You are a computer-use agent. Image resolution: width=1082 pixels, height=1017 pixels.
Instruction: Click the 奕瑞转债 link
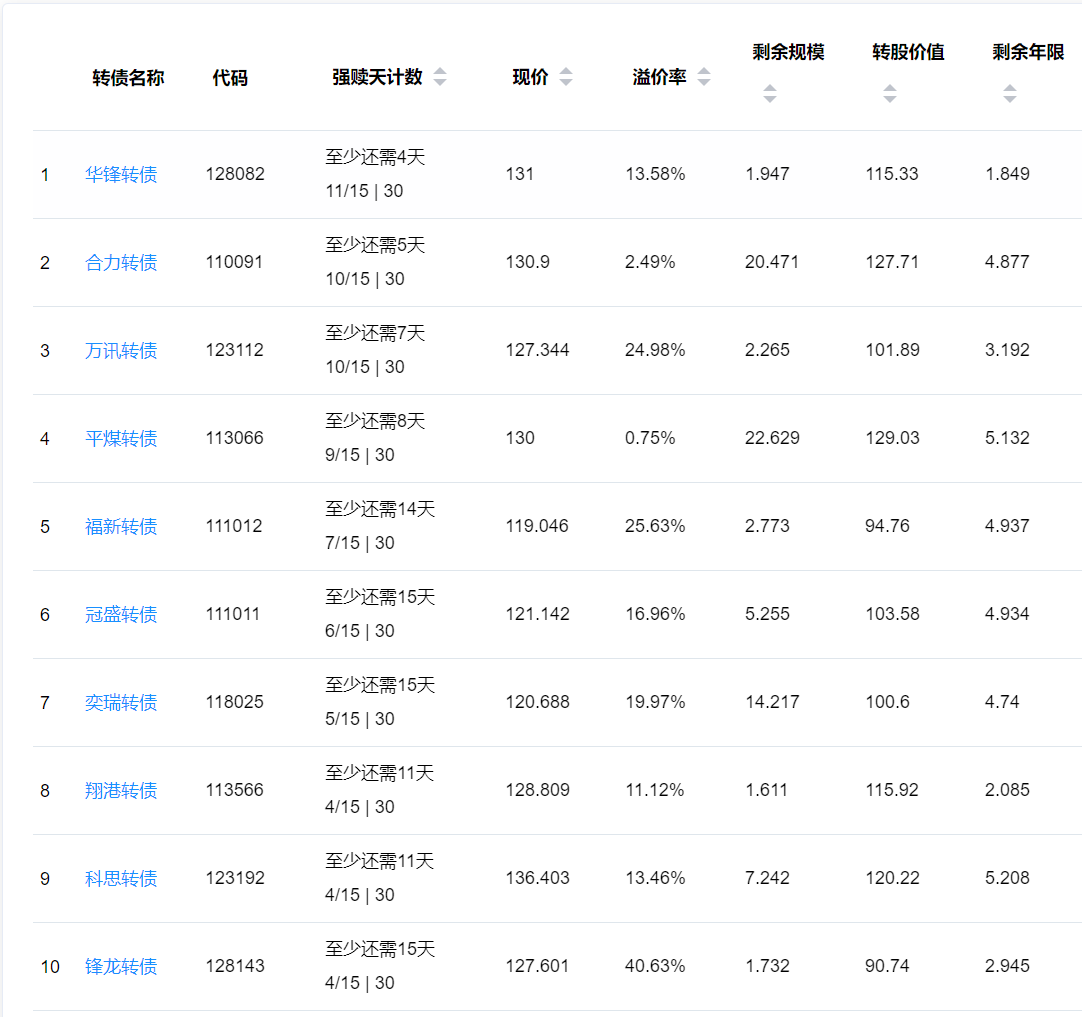pos(121,703)
